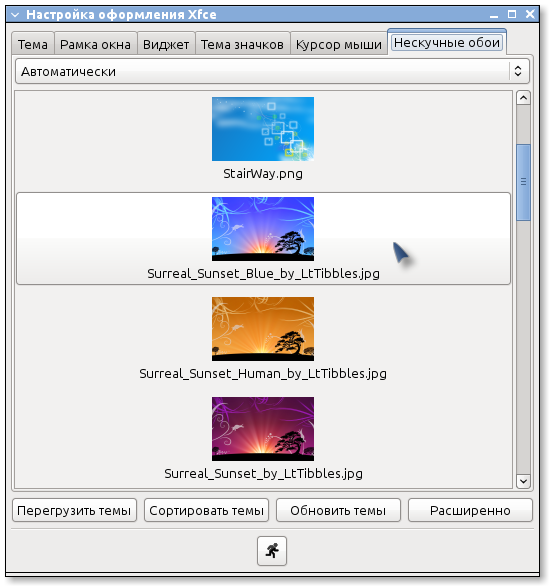This screenshot has width=549, height=586.
Task: Select the StairWay.png wallpaper thumbnail
Action: 263,129
